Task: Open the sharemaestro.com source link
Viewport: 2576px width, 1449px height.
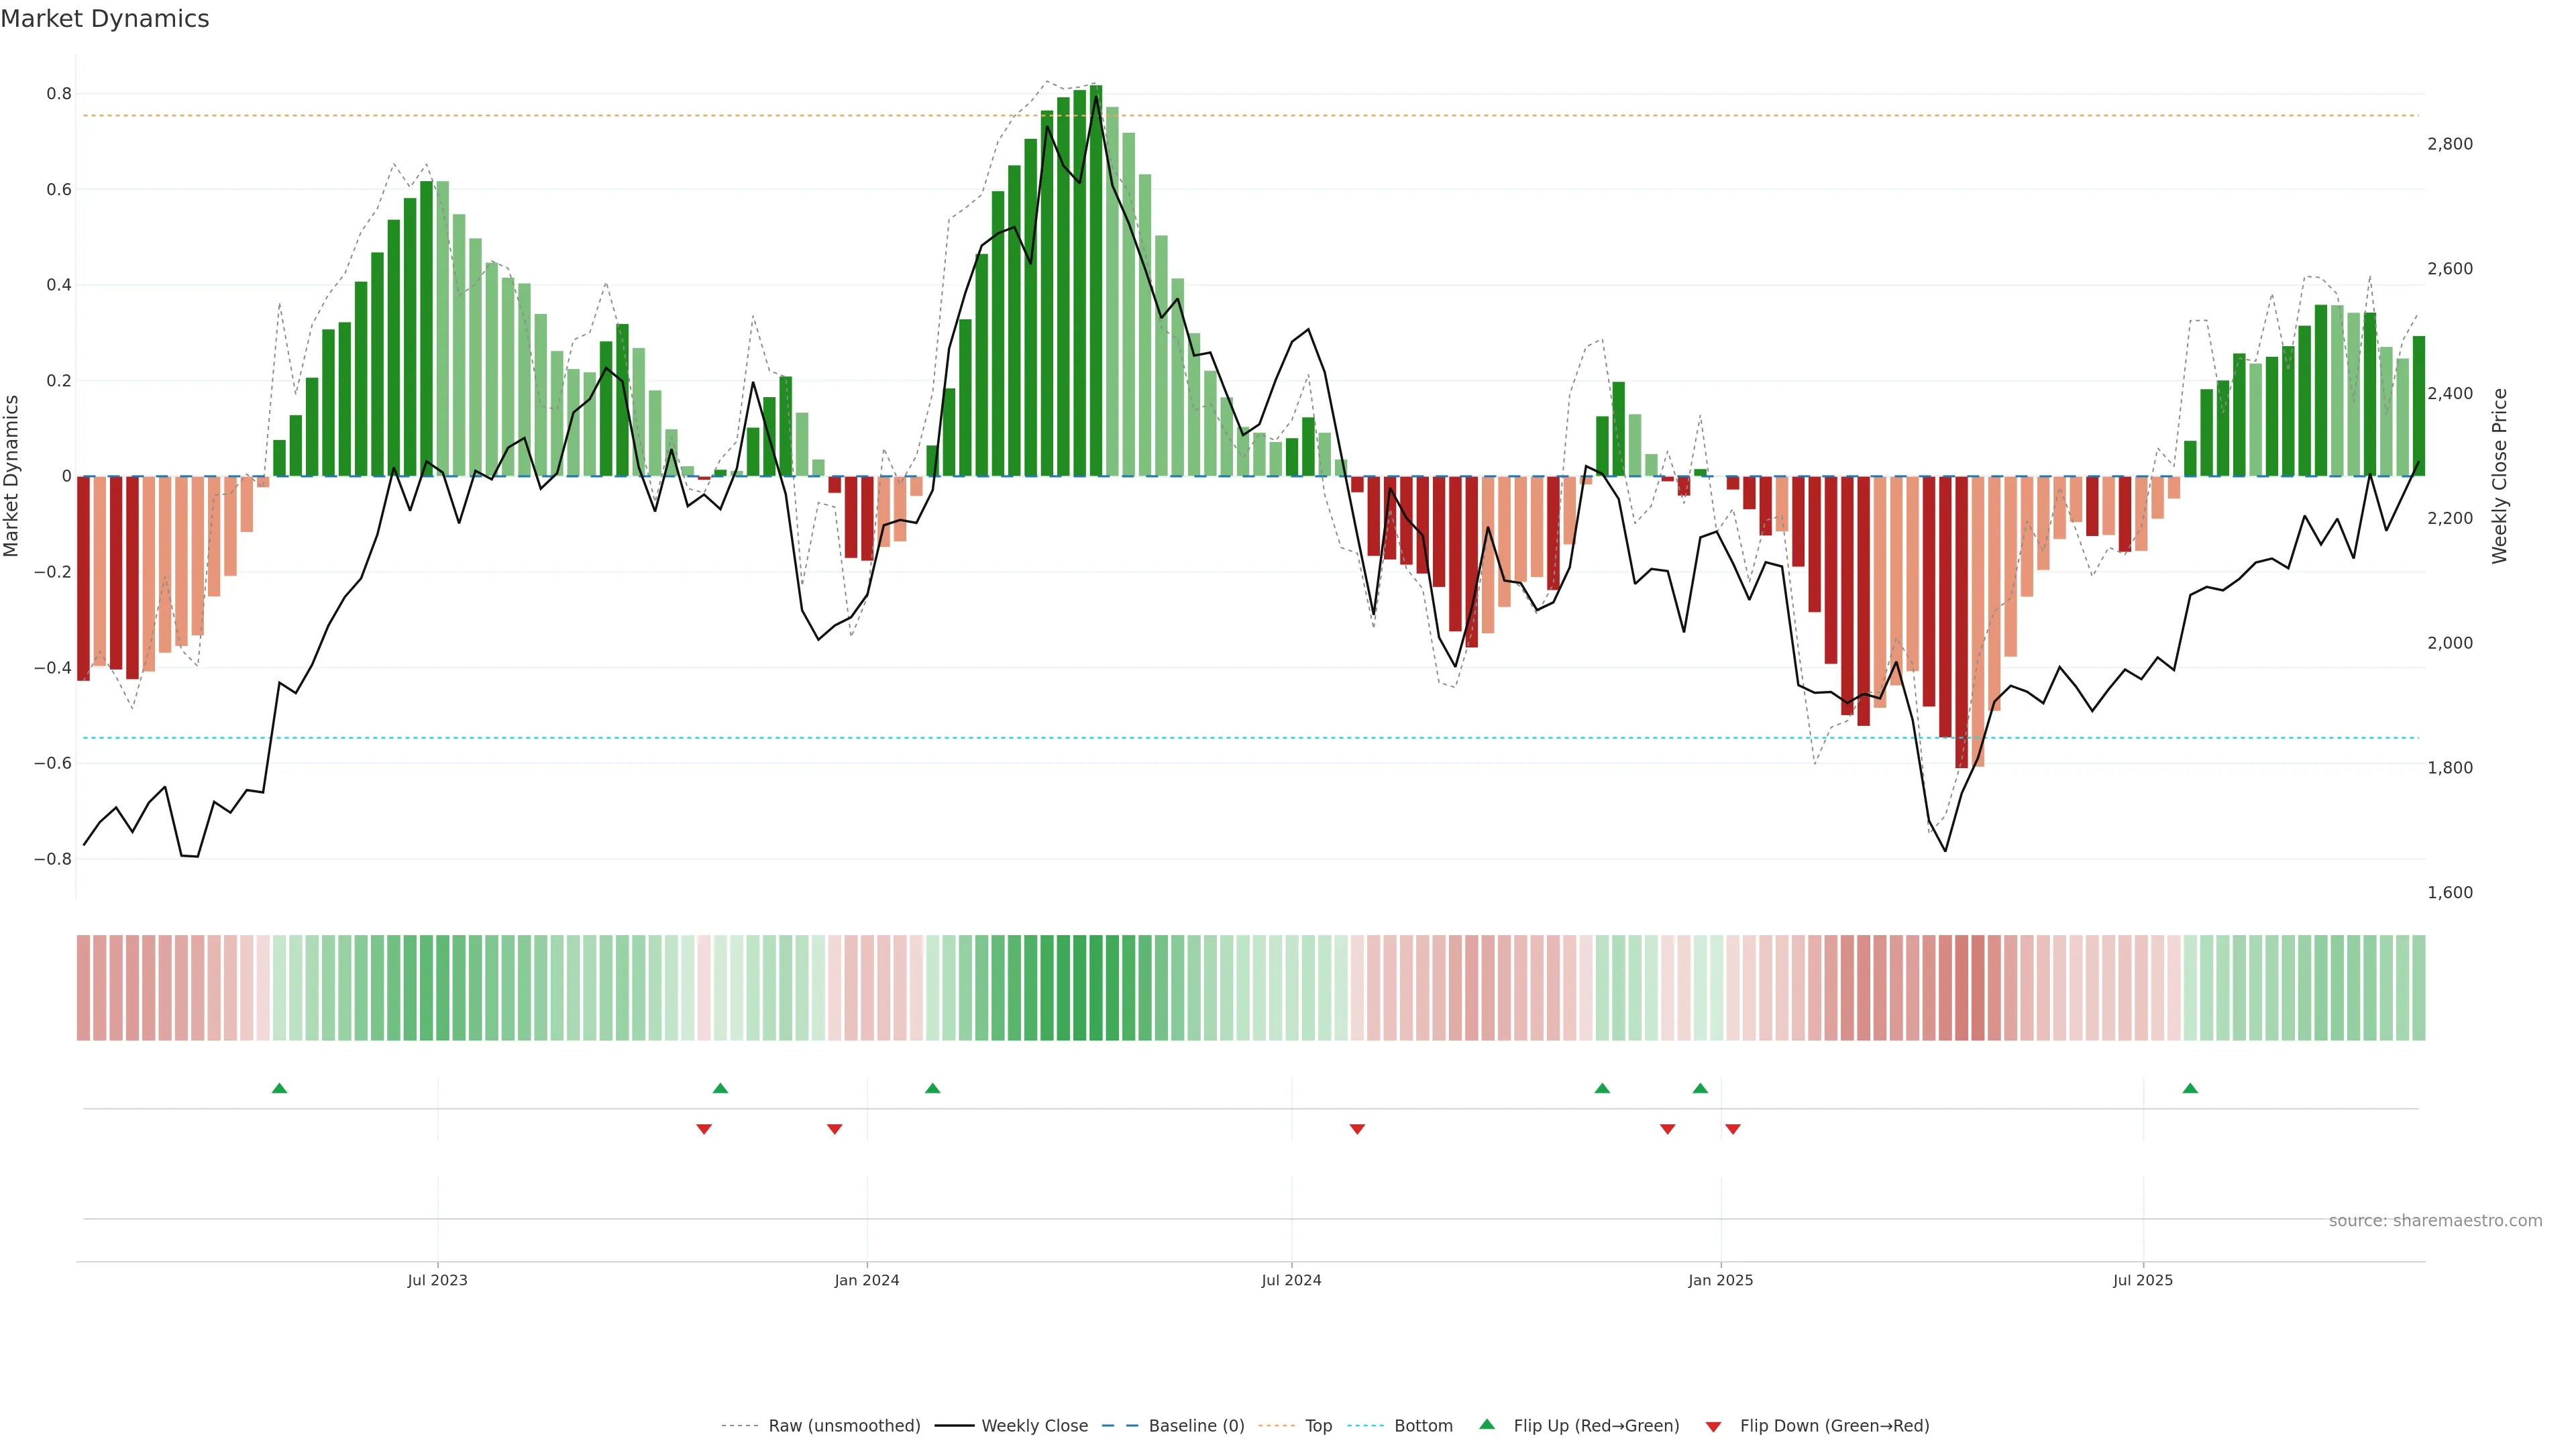Action: coord(2435,1221)
